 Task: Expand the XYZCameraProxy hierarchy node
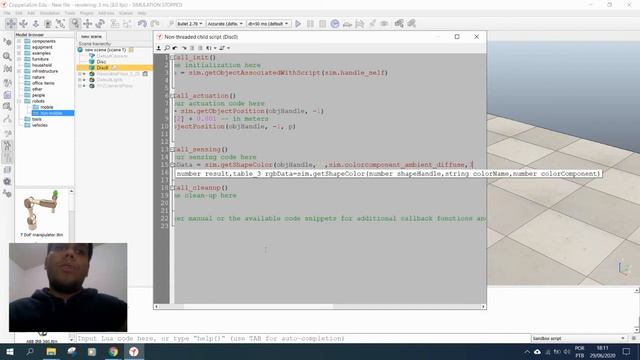point(80,86)
